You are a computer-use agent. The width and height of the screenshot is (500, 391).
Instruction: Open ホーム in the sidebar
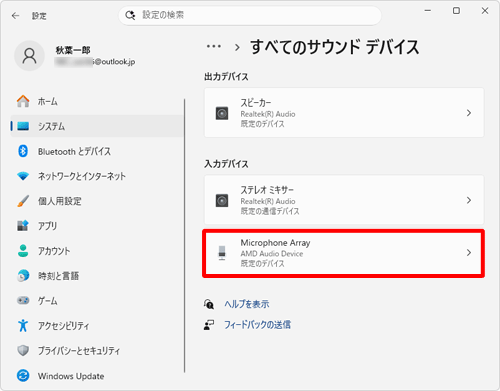[x=97, y=101]
